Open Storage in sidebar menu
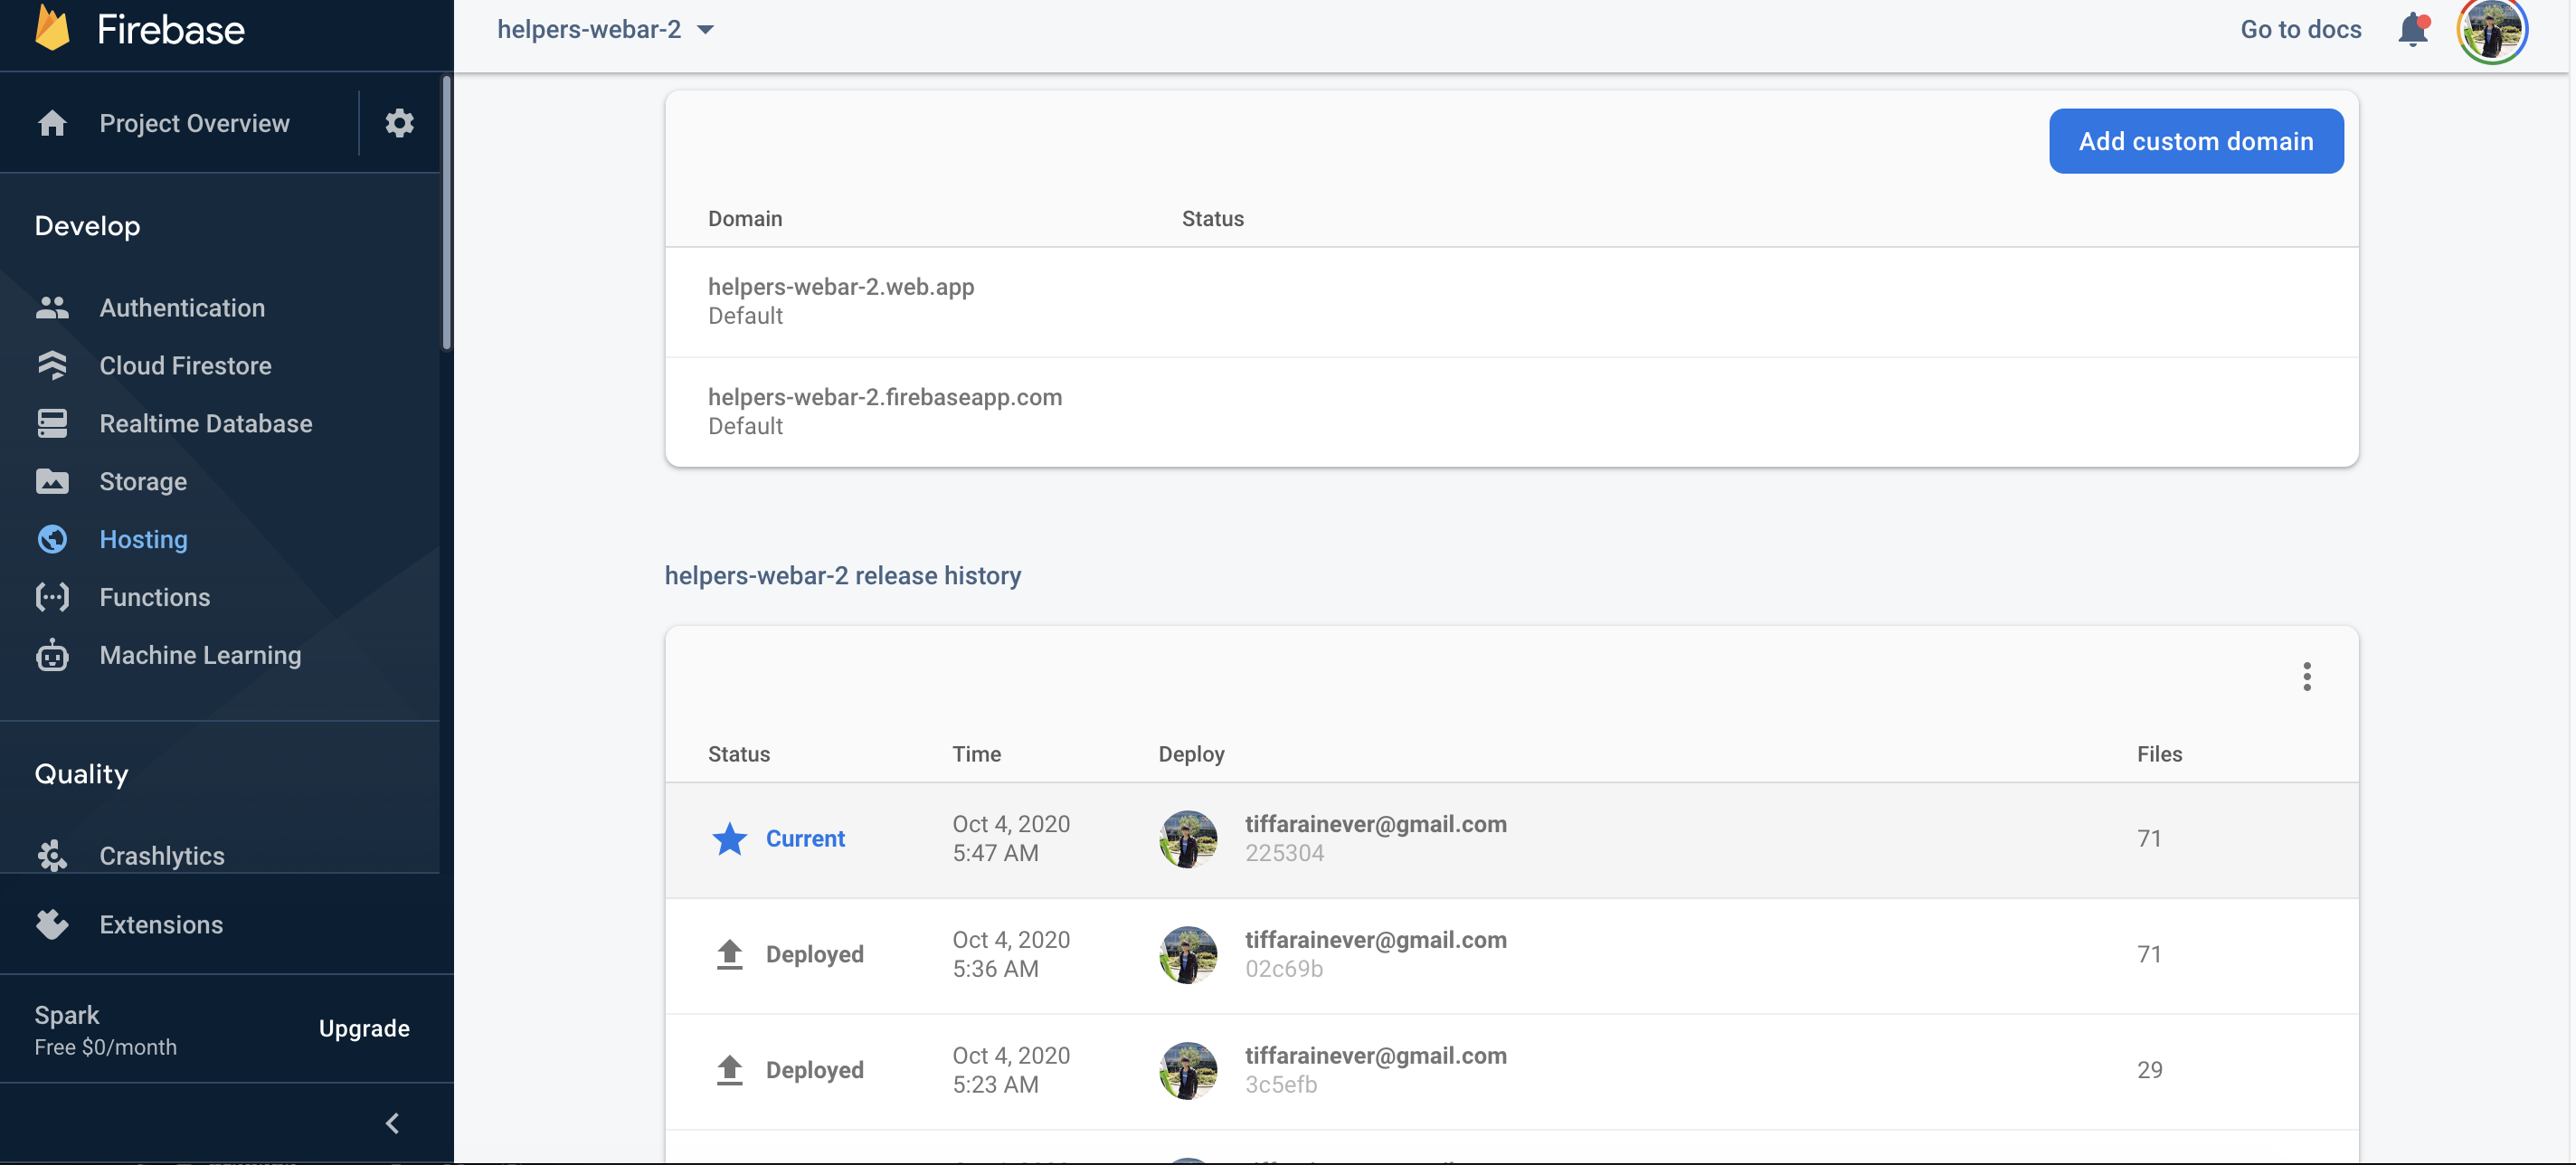 tap(143, 482)
